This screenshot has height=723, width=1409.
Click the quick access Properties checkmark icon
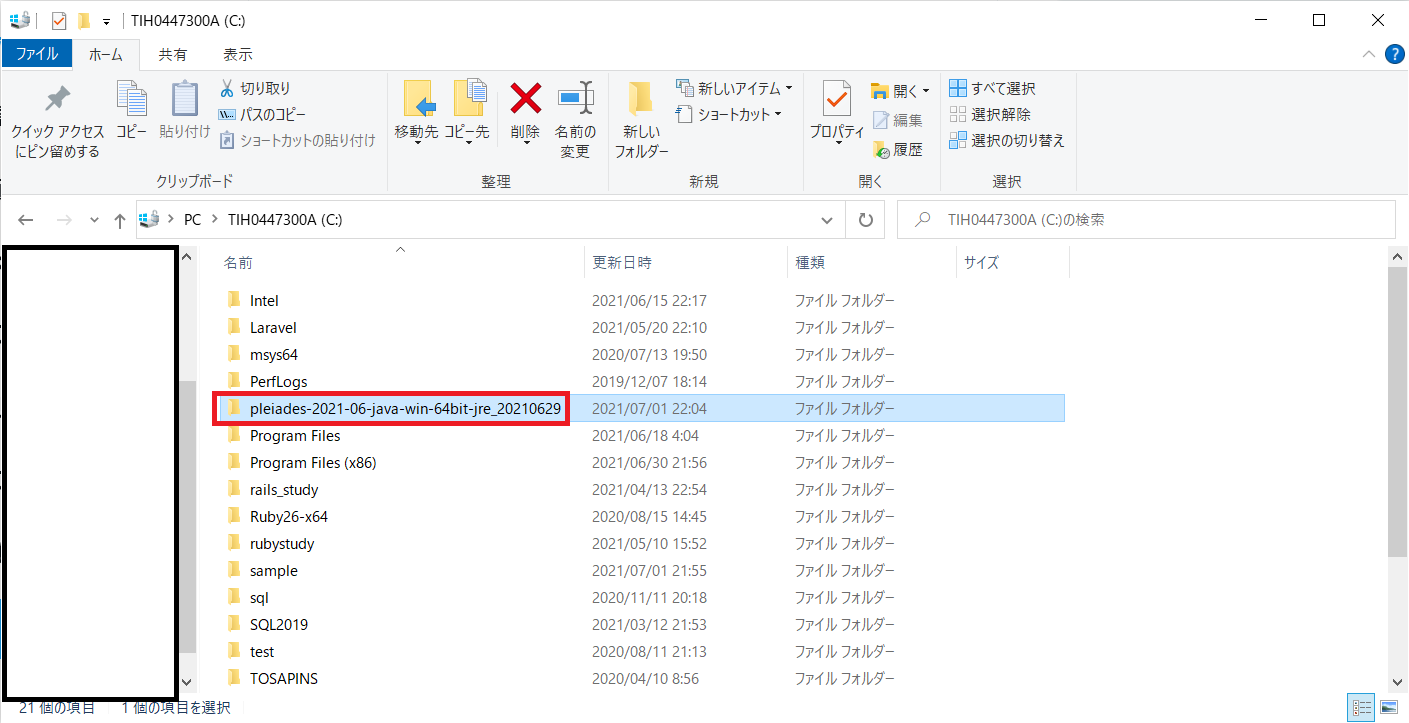click(59, 20)
